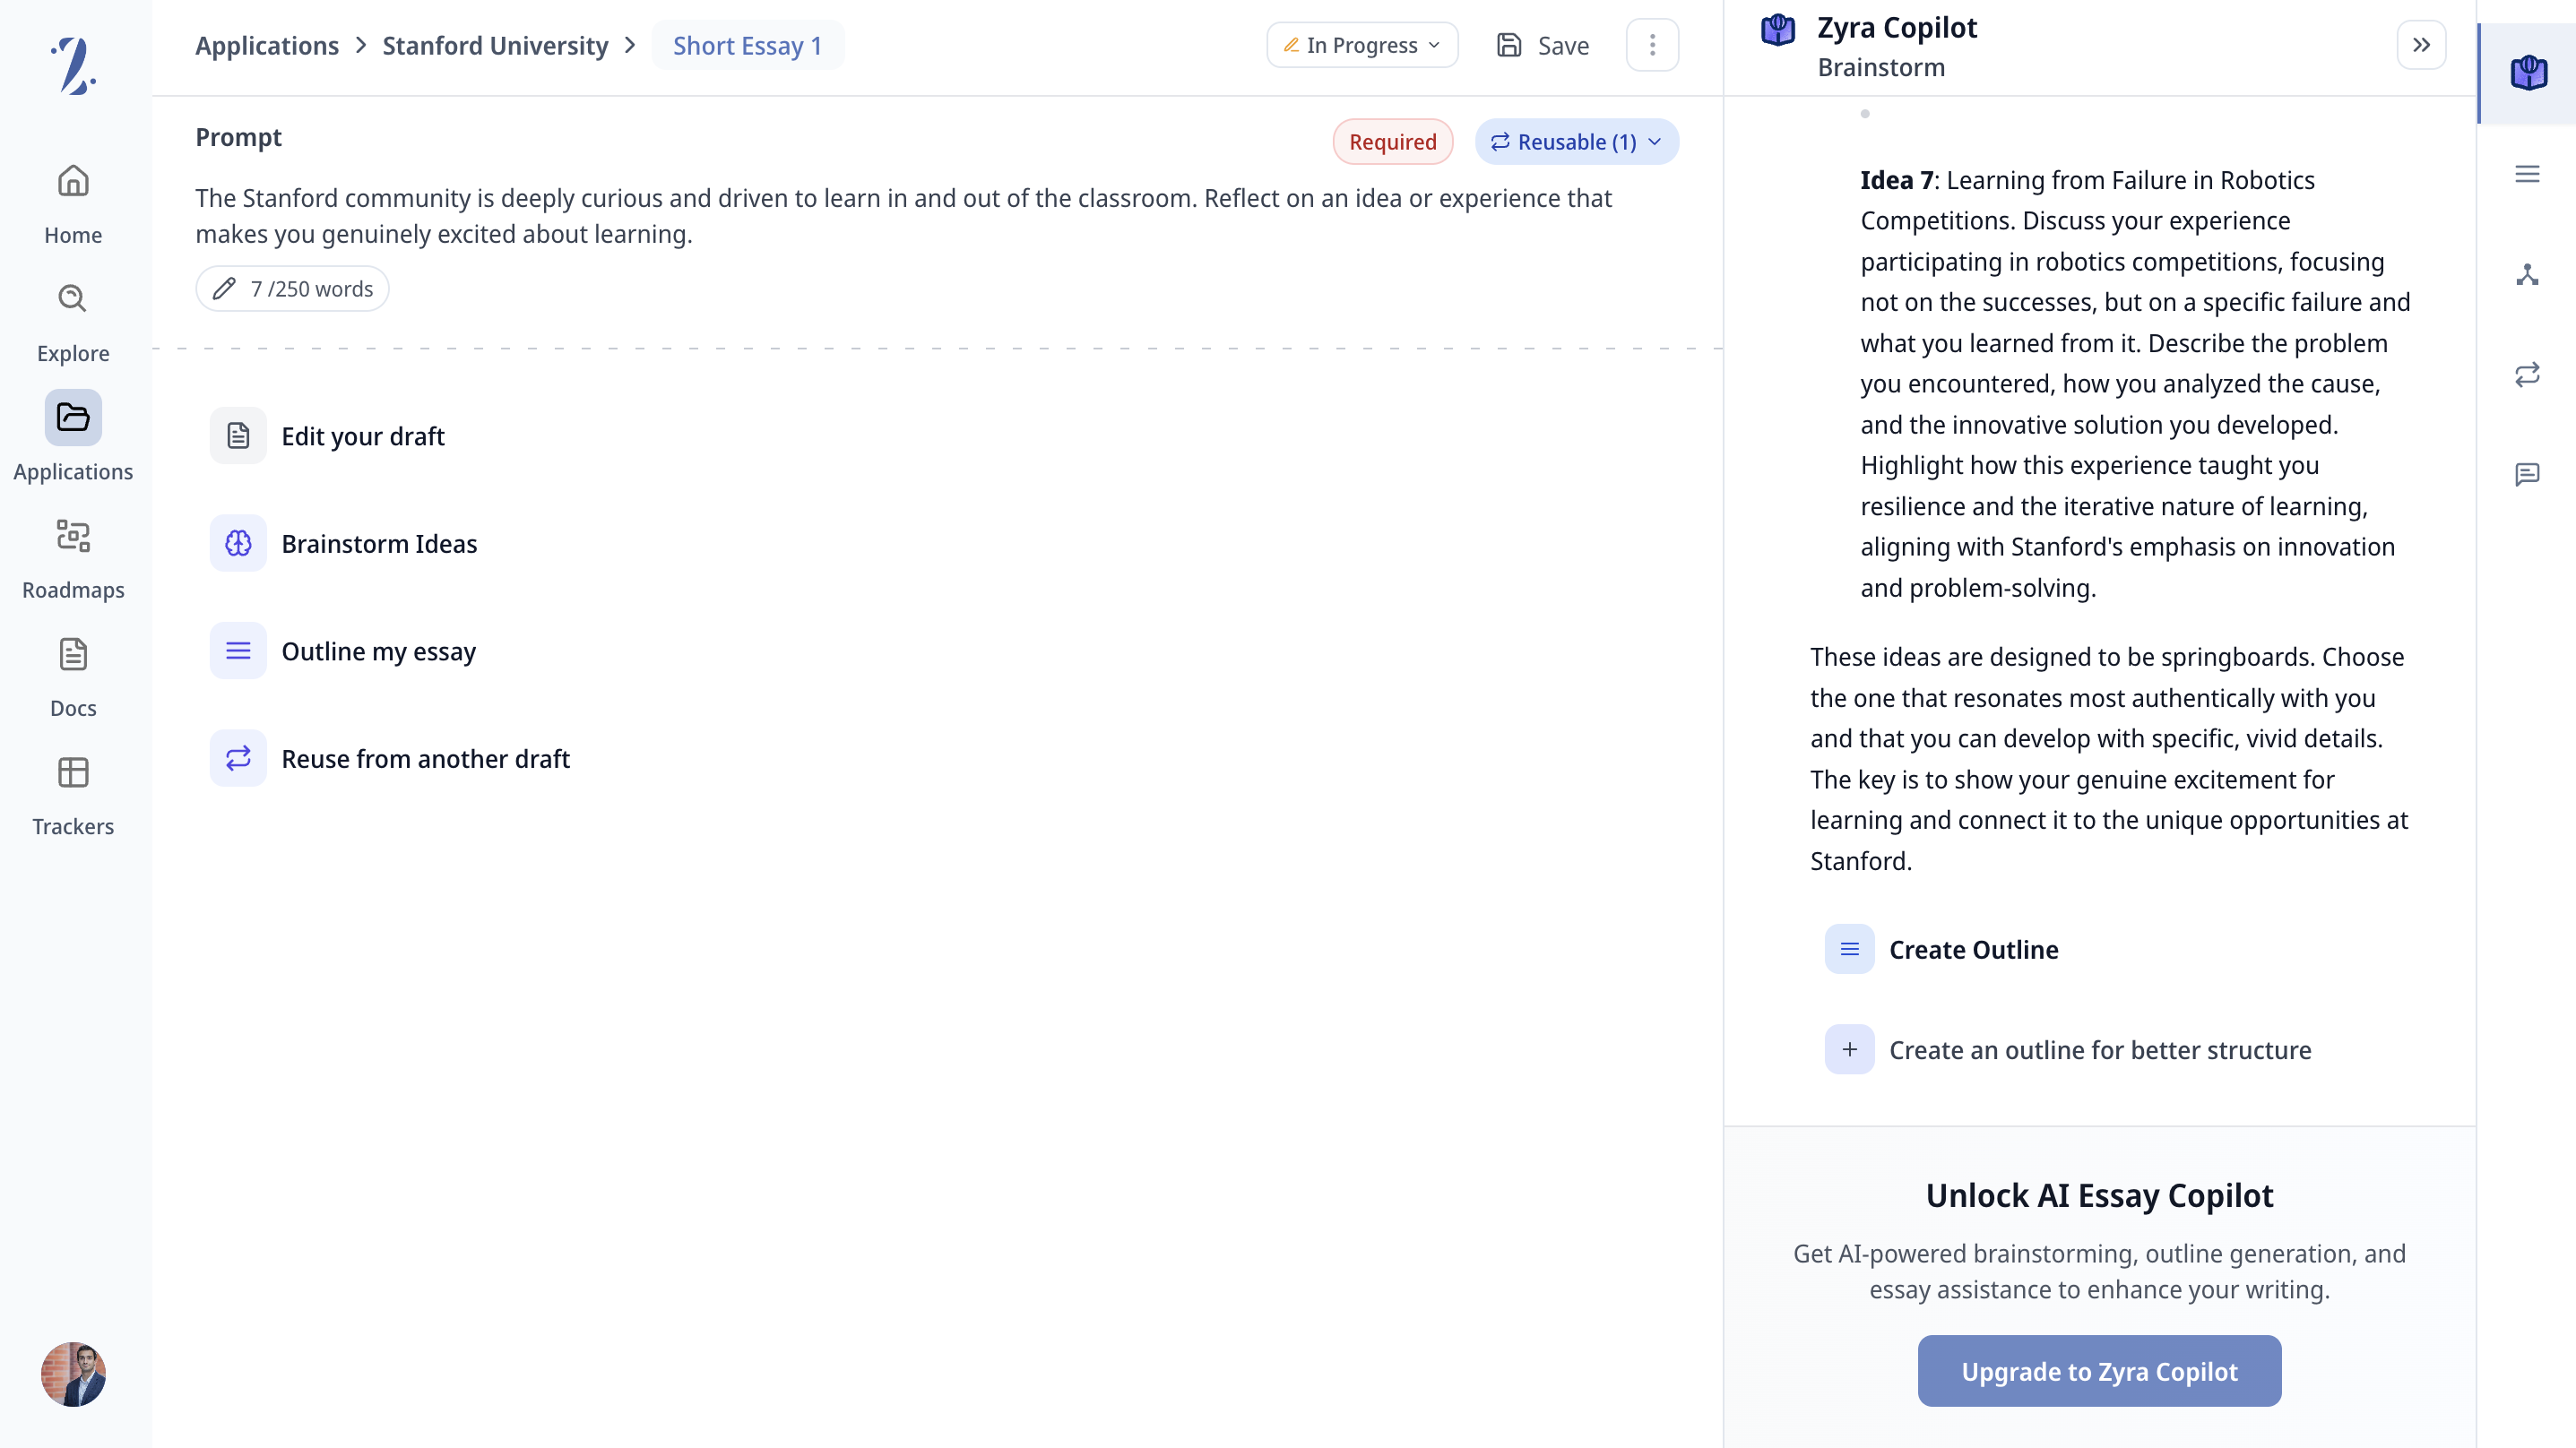
Task: Select Brainstorm Ideas option
Action: coord(379,544)
